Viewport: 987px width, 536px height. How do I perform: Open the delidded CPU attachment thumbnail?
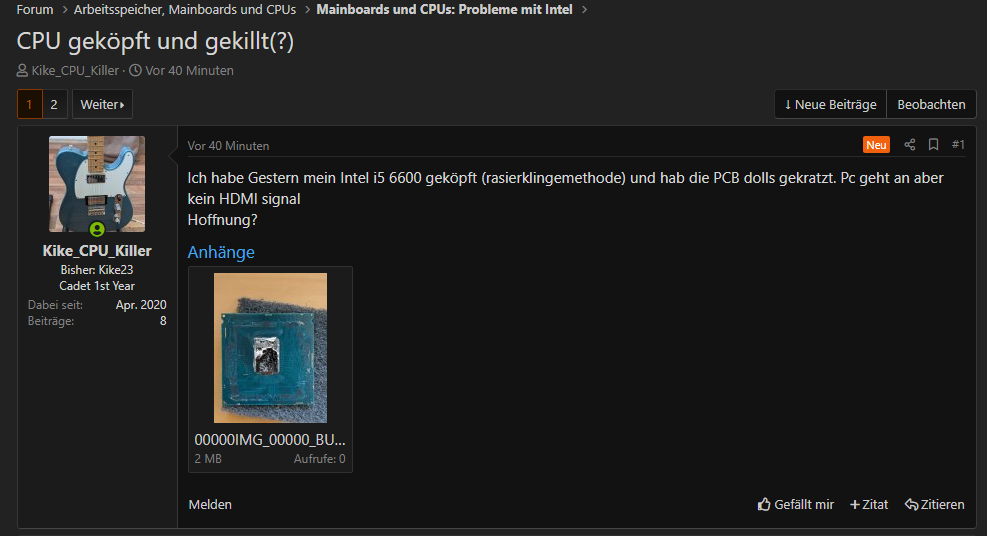pyautogui.click(x=270, y=347)
